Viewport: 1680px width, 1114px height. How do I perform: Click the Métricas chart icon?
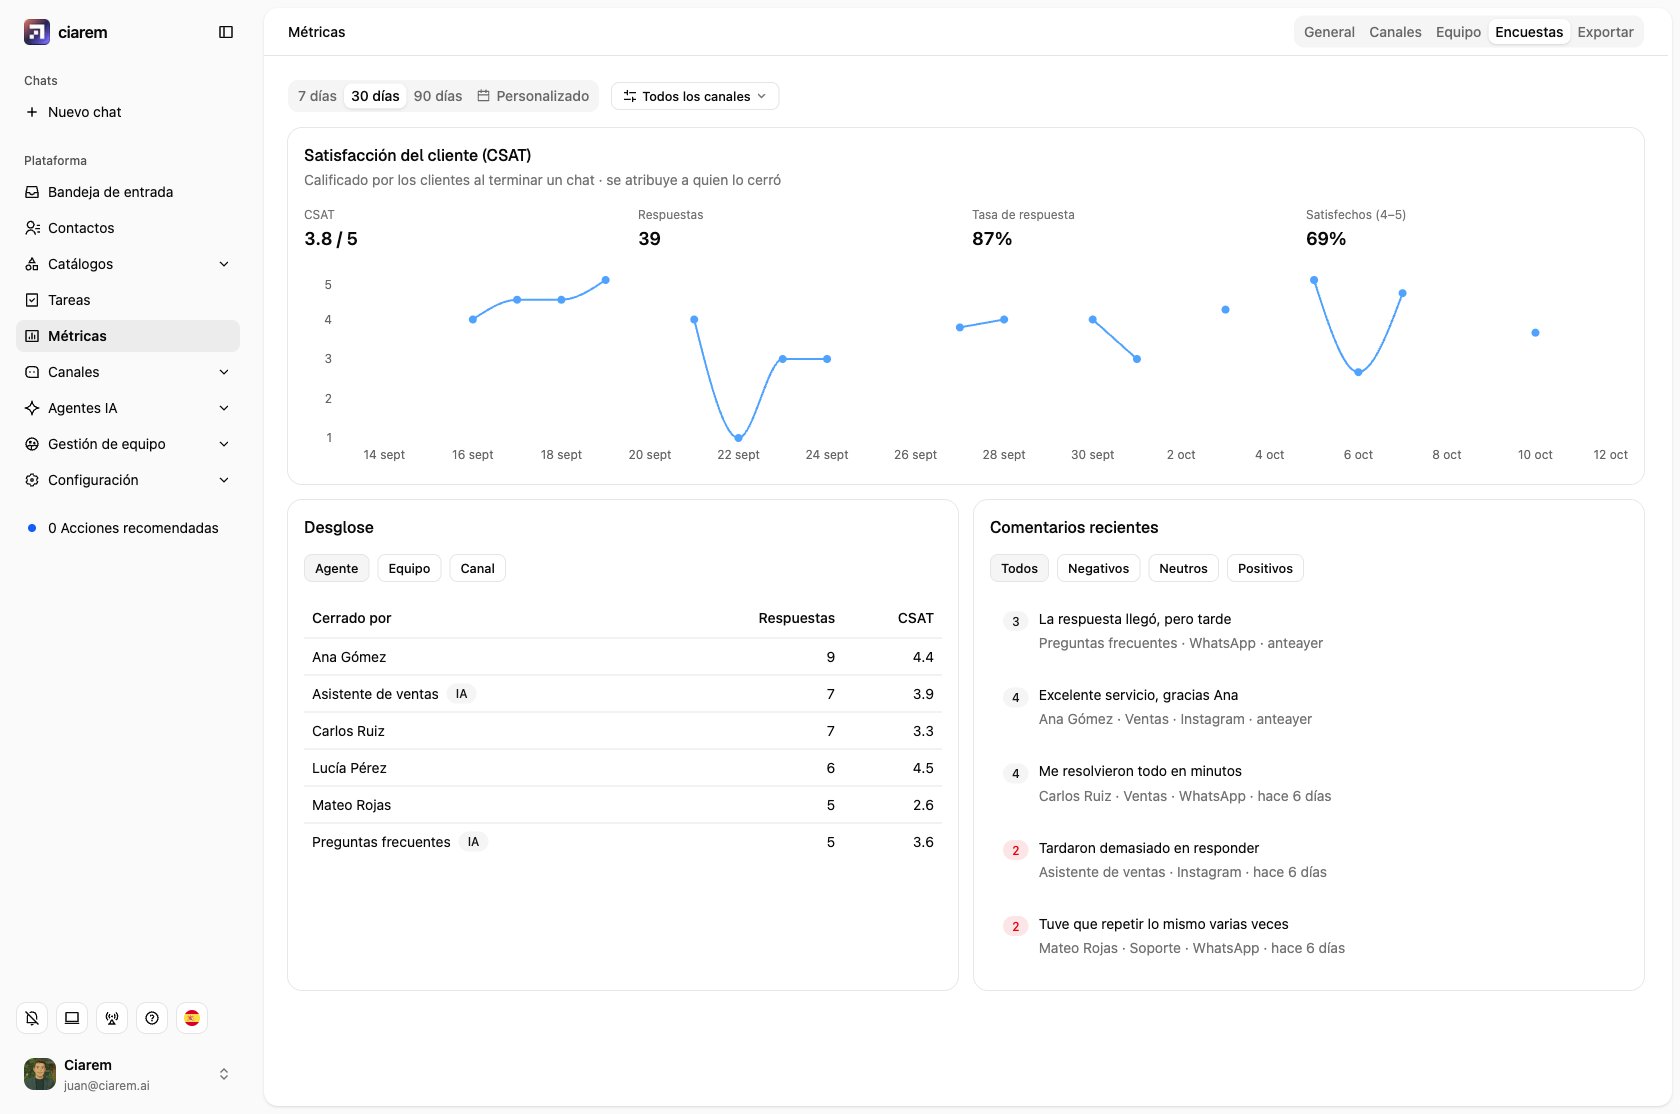(x=32, y=336)
